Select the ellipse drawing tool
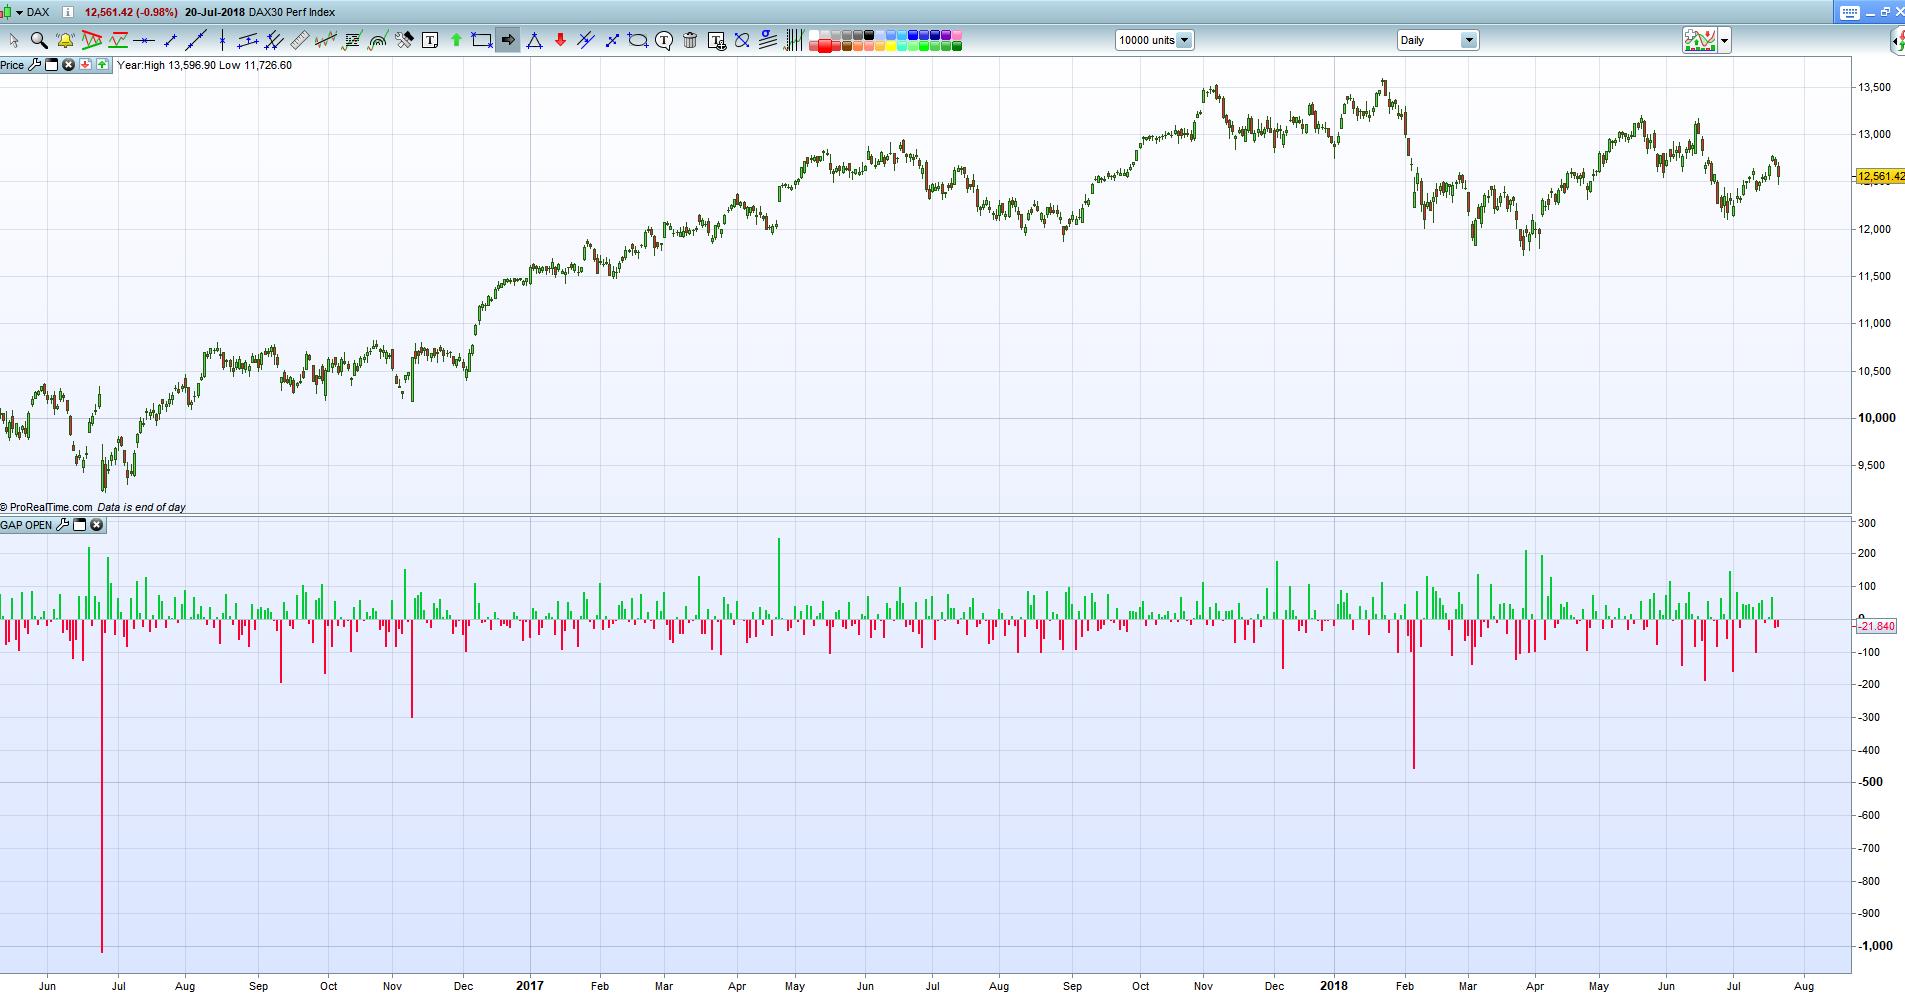1905x993 pixels. click(x=638, y=41)
